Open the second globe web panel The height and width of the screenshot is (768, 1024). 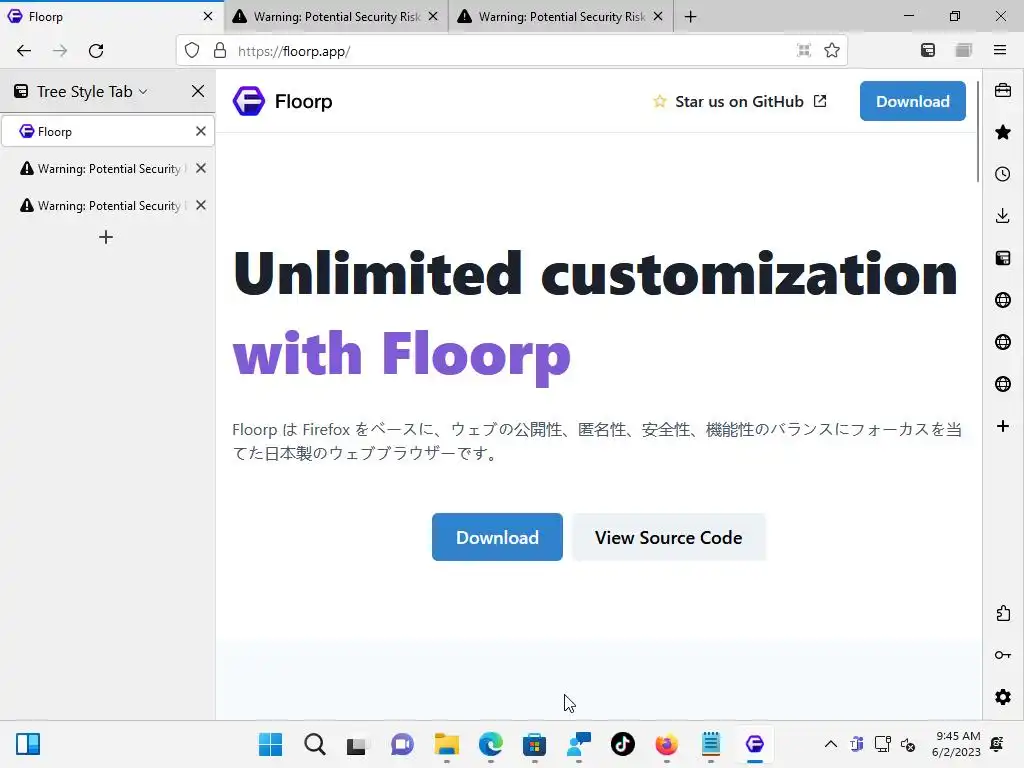coord(1003,342)
